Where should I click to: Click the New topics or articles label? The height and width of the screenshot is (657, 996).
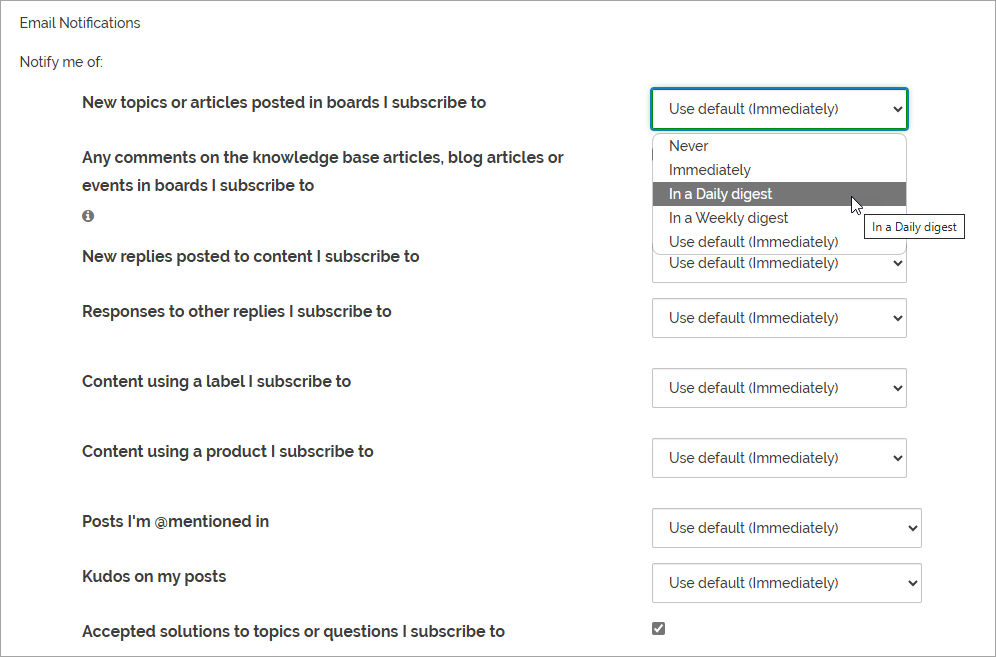click(284, 102)
